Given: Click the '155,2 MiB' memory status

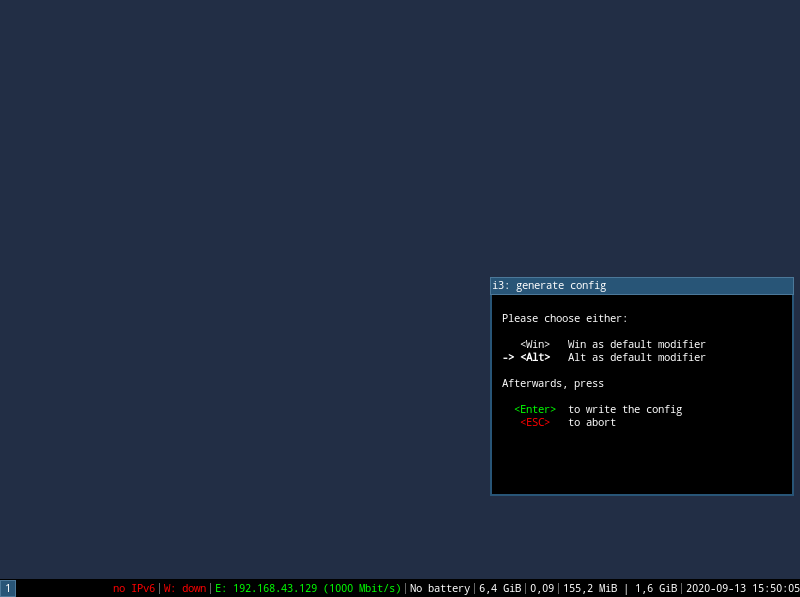Looking at the screenshot, I should coord(590,588).
